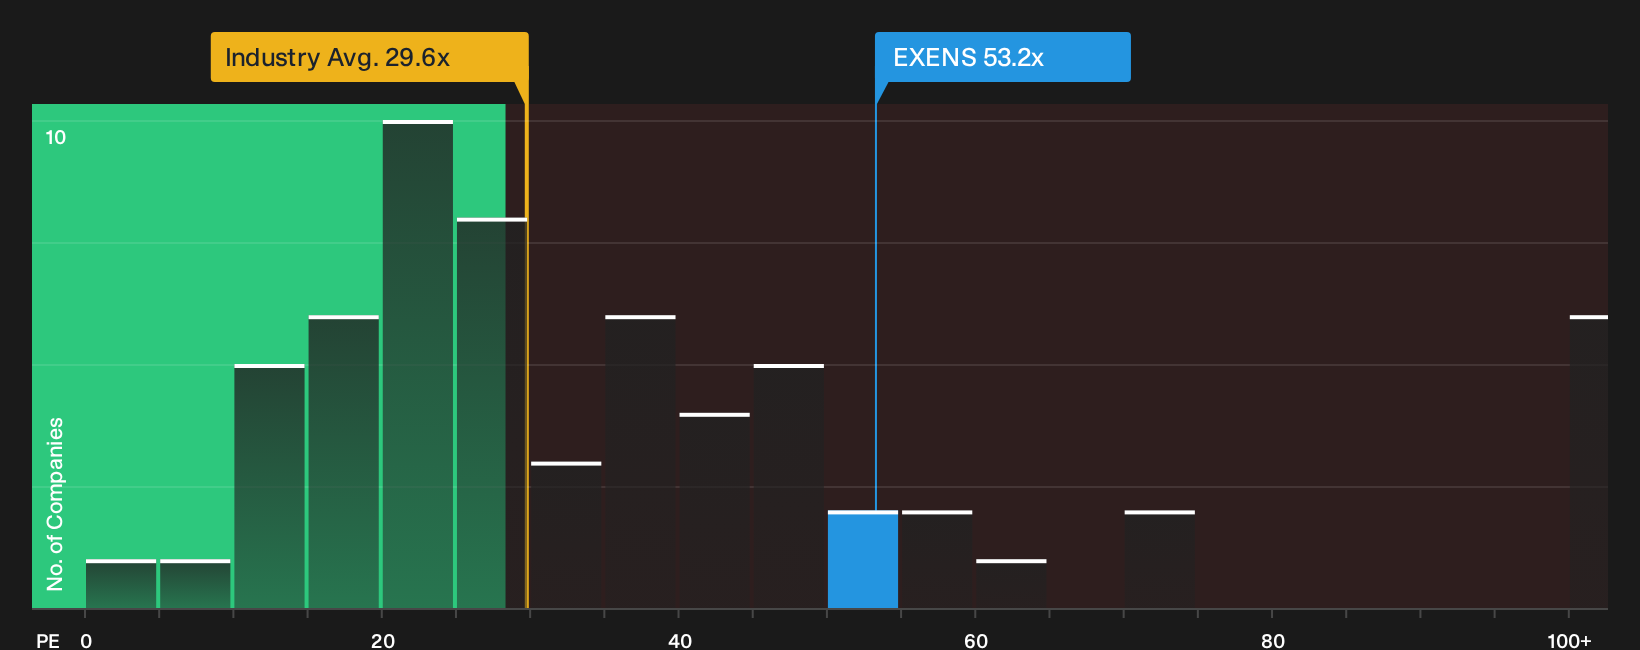
Task: Click the EXENS 53.2x label
Action: 1002,57
